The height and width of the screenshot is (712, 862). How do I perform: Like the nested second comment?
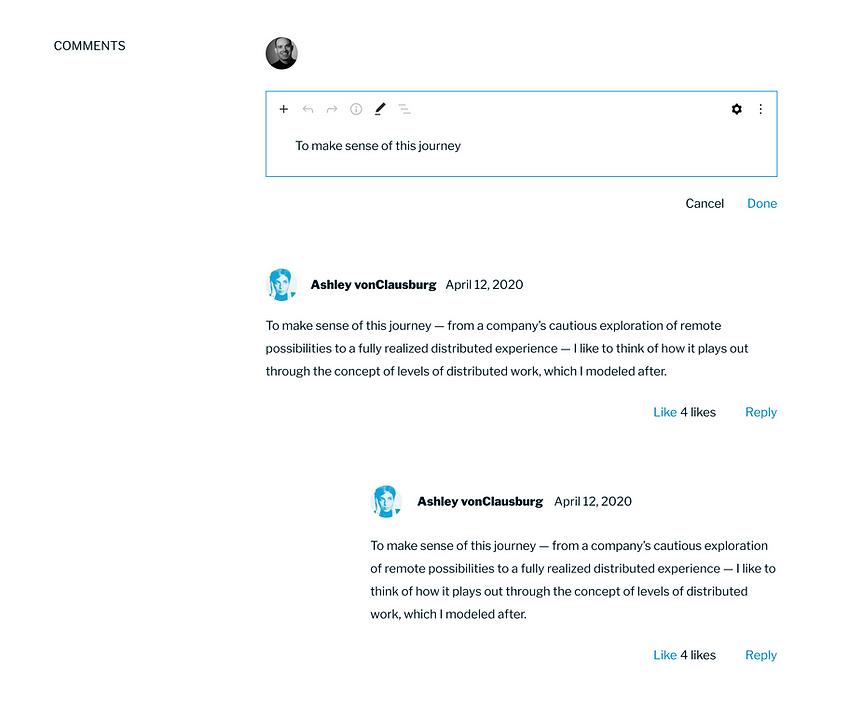coord(665,655)
